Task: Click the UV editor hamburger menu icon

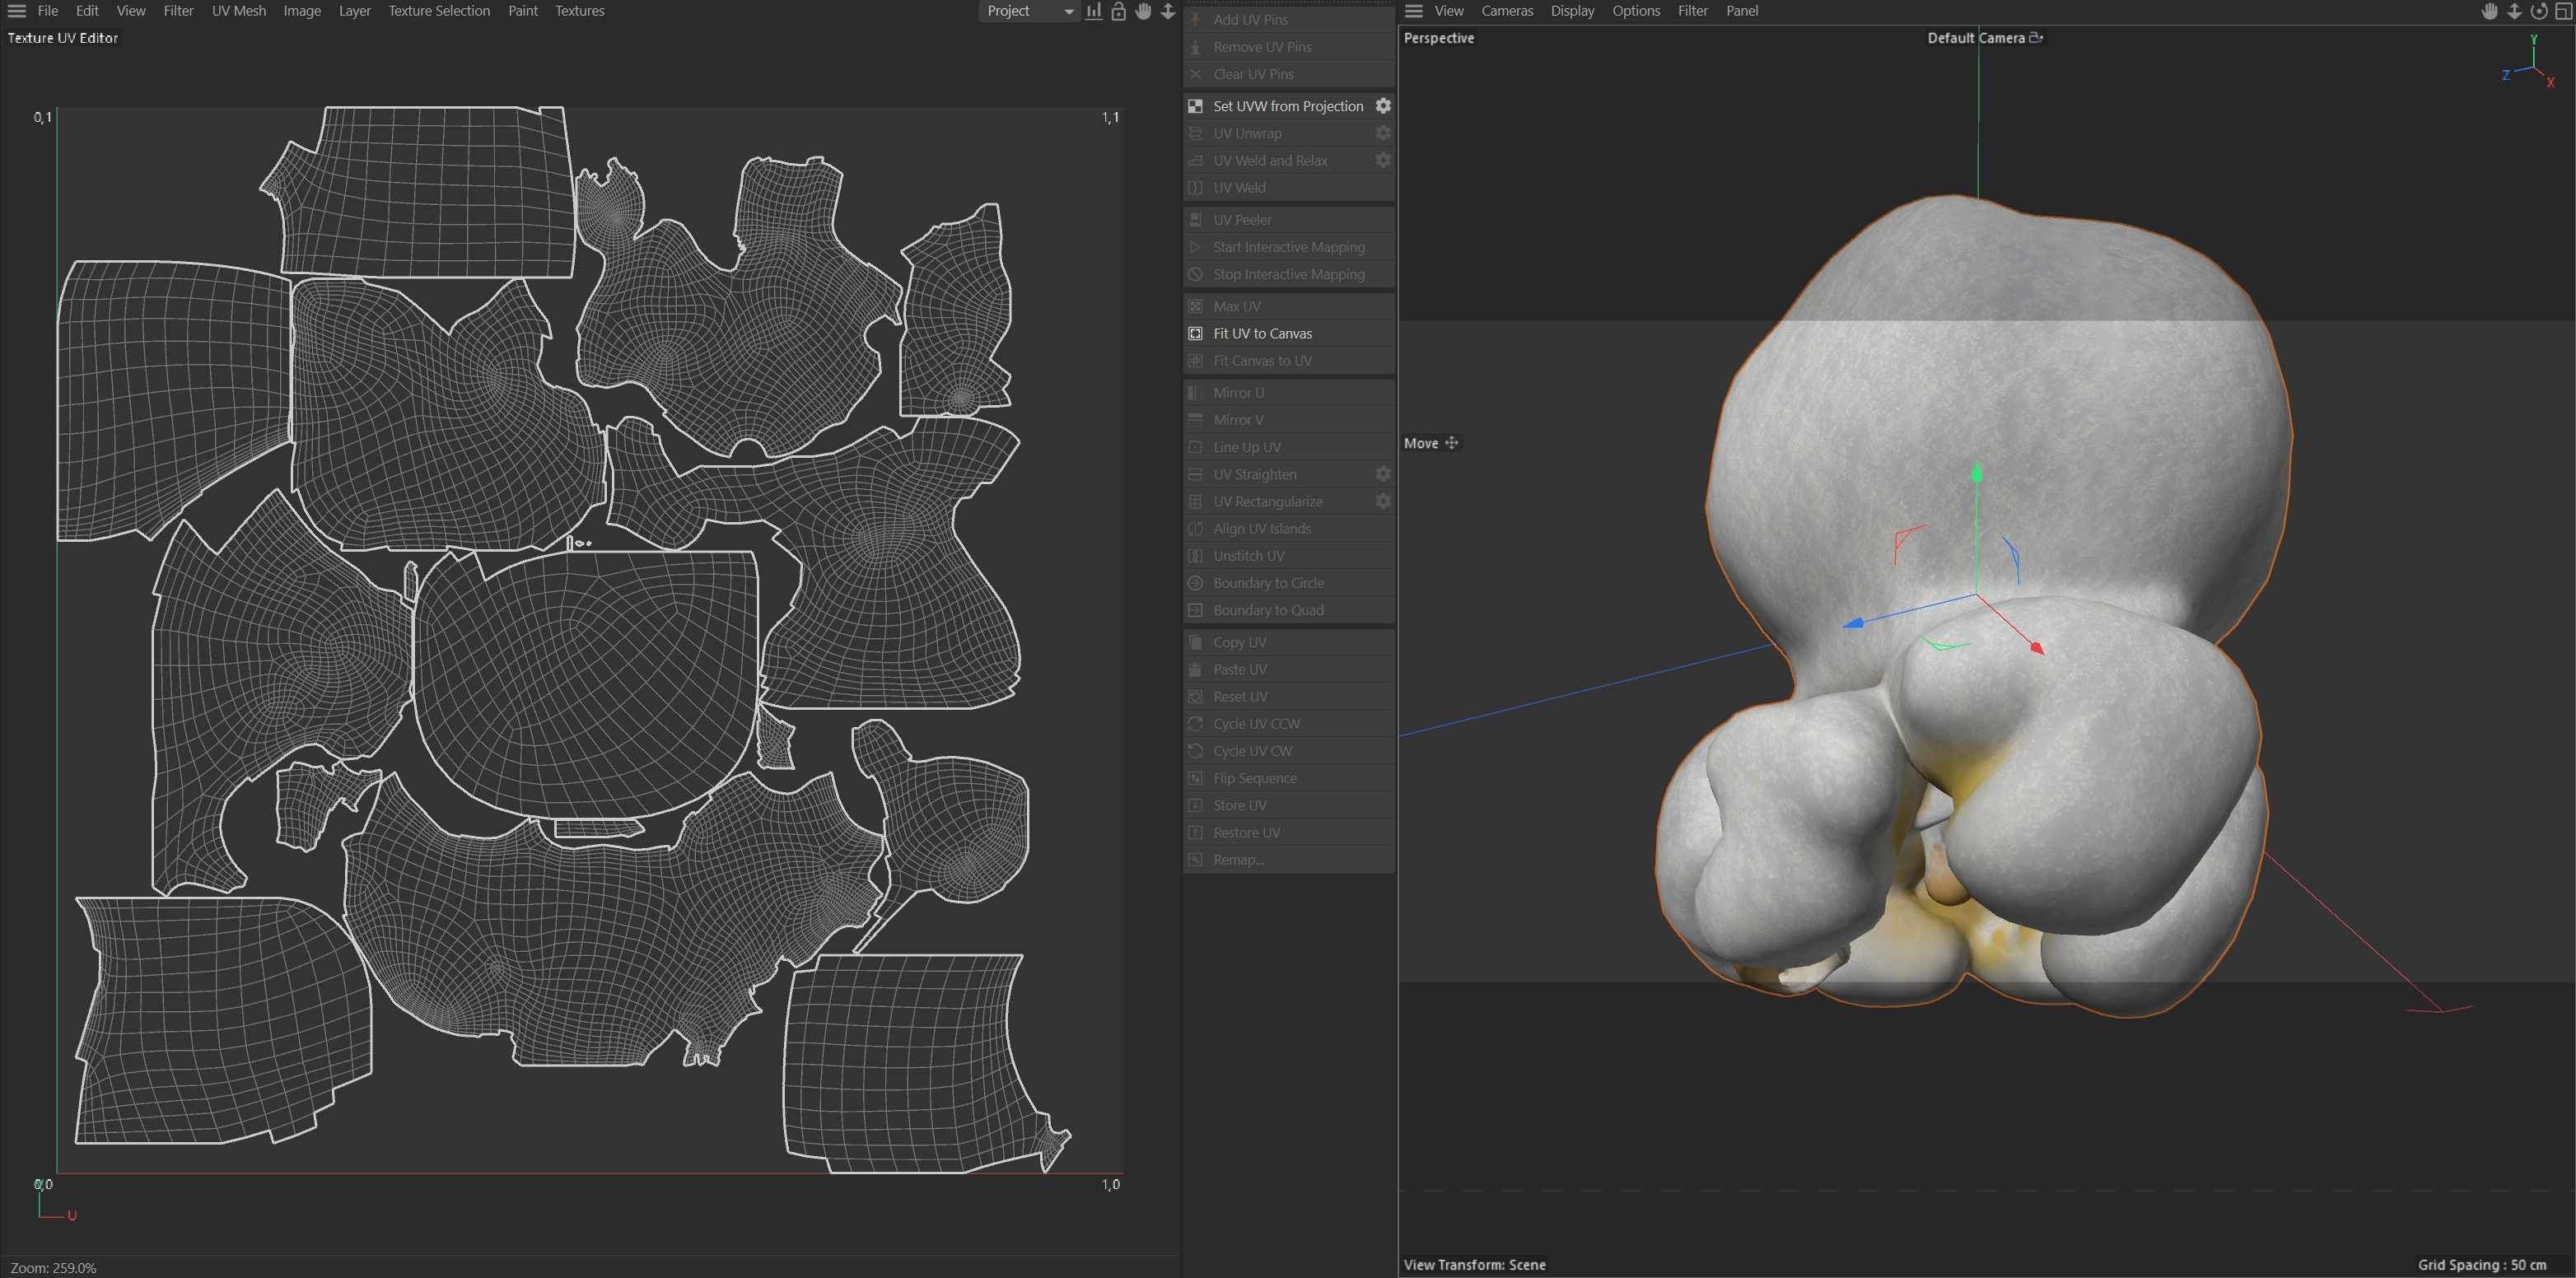Action: click(x=16, y=11)
